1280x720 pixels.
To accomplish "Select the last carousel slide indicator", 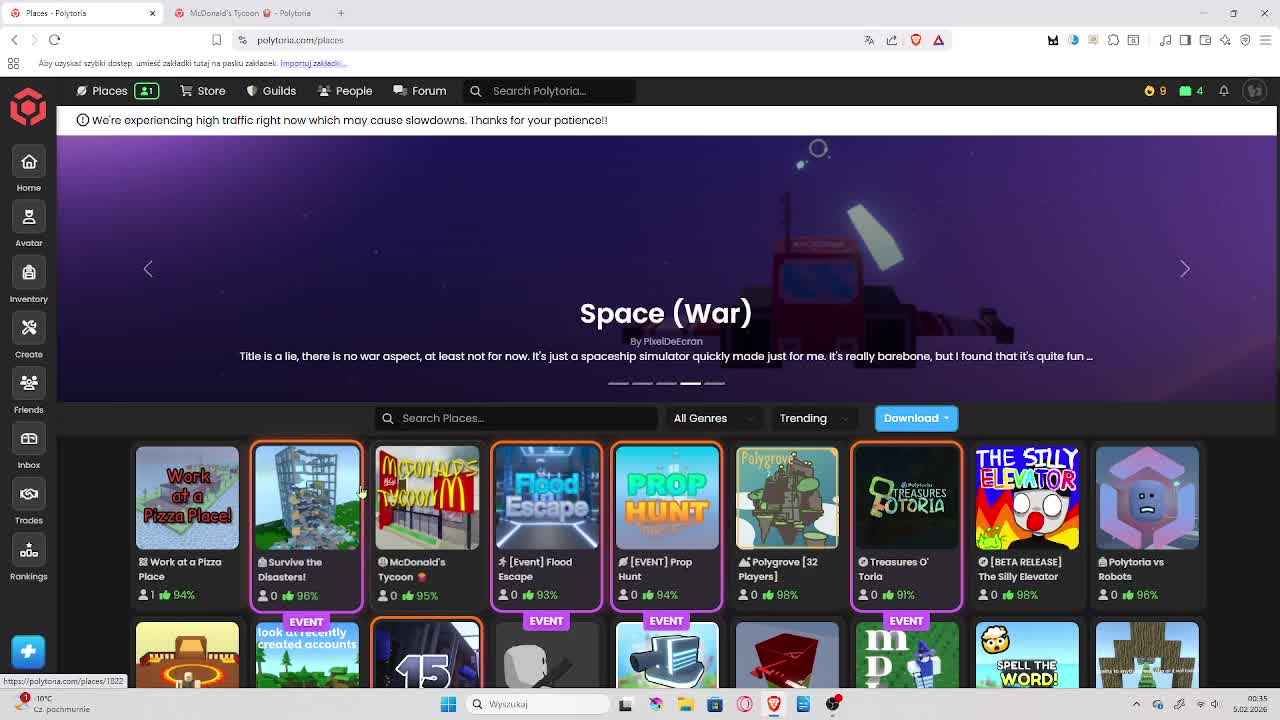I will (x=714, y=383).
